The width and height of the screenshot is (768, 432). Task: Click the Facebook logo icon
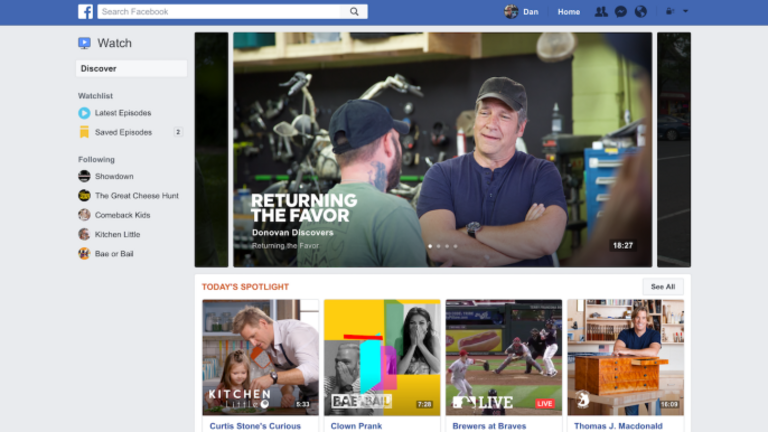(86, 12)
